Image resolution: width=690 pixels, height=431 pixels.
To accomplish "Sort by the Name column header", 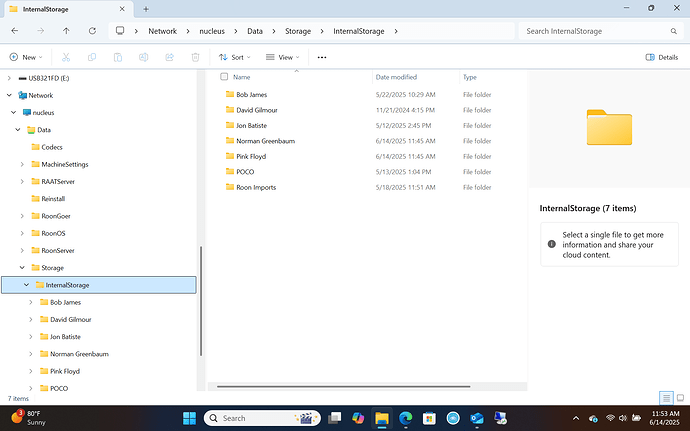I will click(x=241, y=77).
